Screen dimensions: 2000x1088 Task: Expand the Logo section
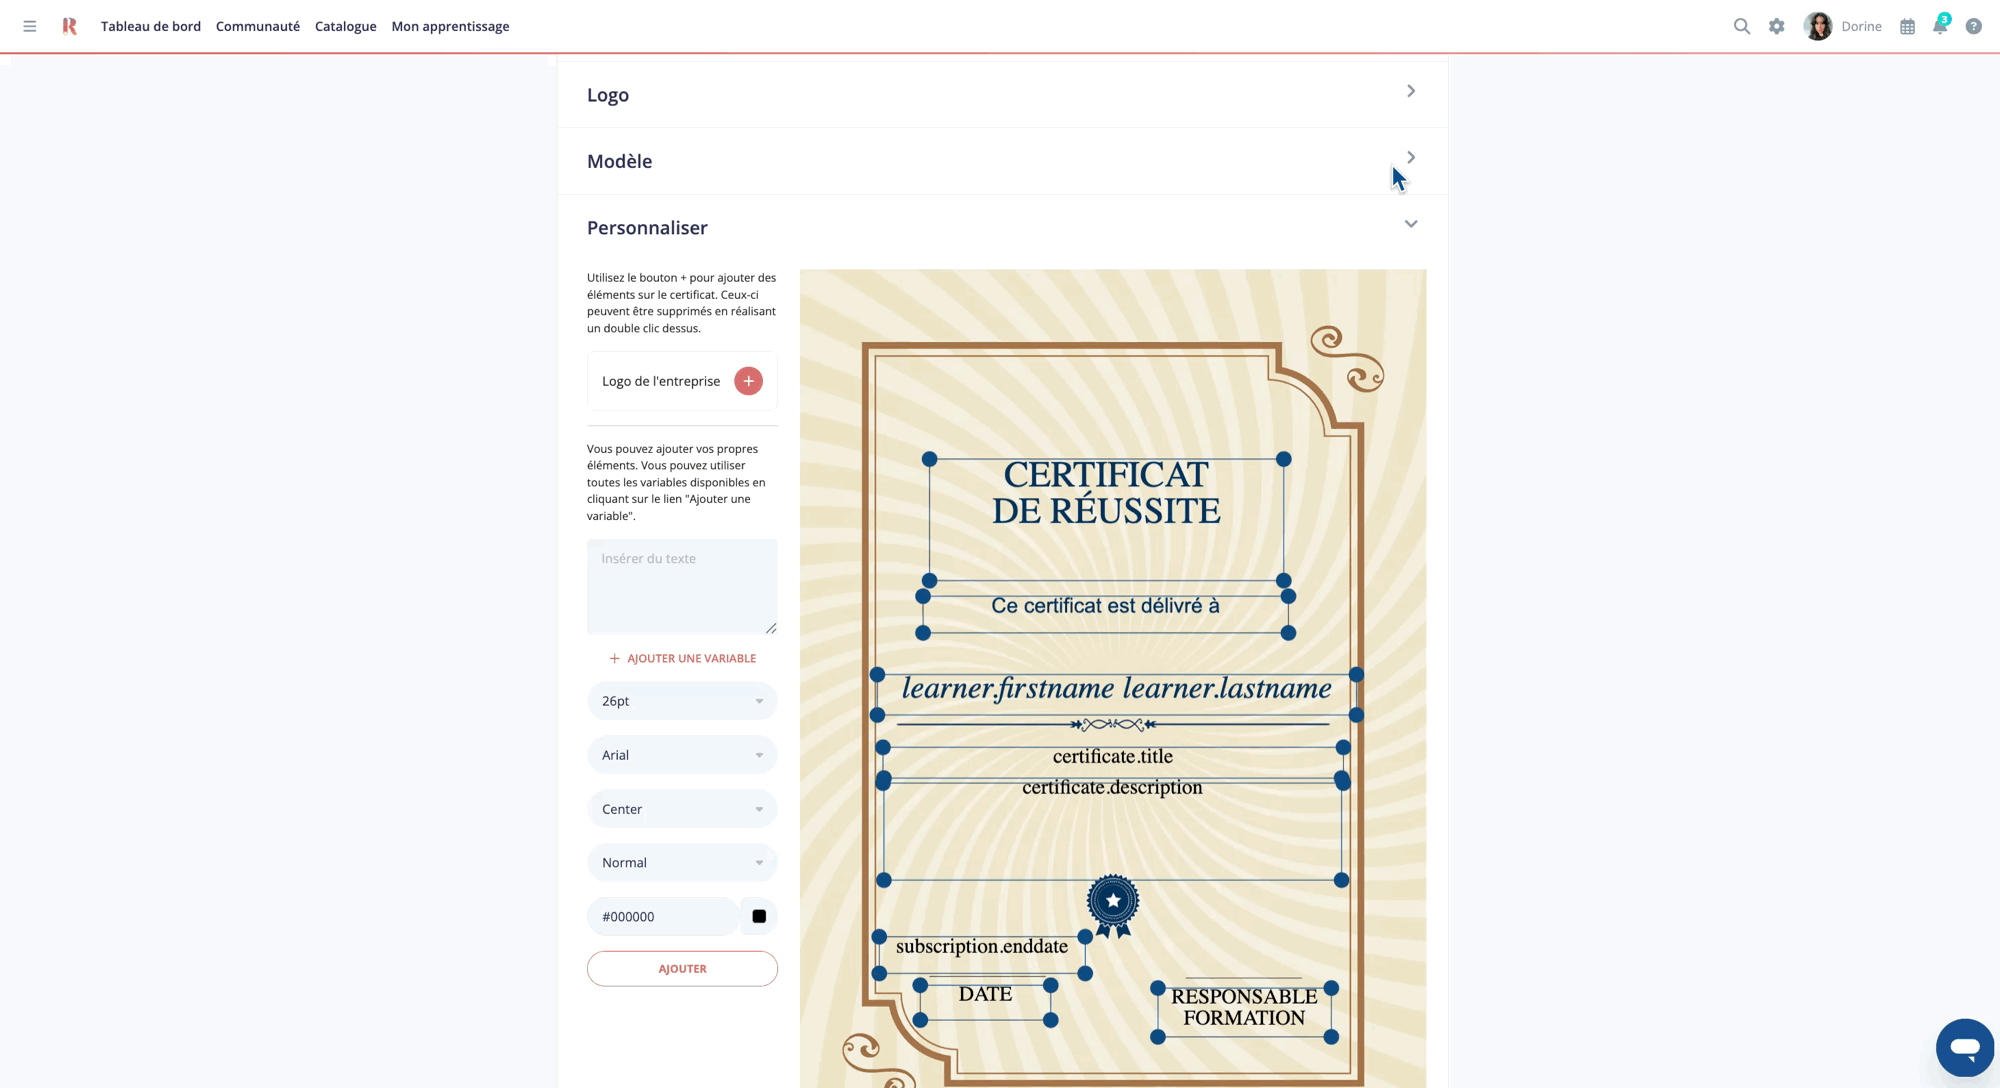click(x=1410, y=91)
